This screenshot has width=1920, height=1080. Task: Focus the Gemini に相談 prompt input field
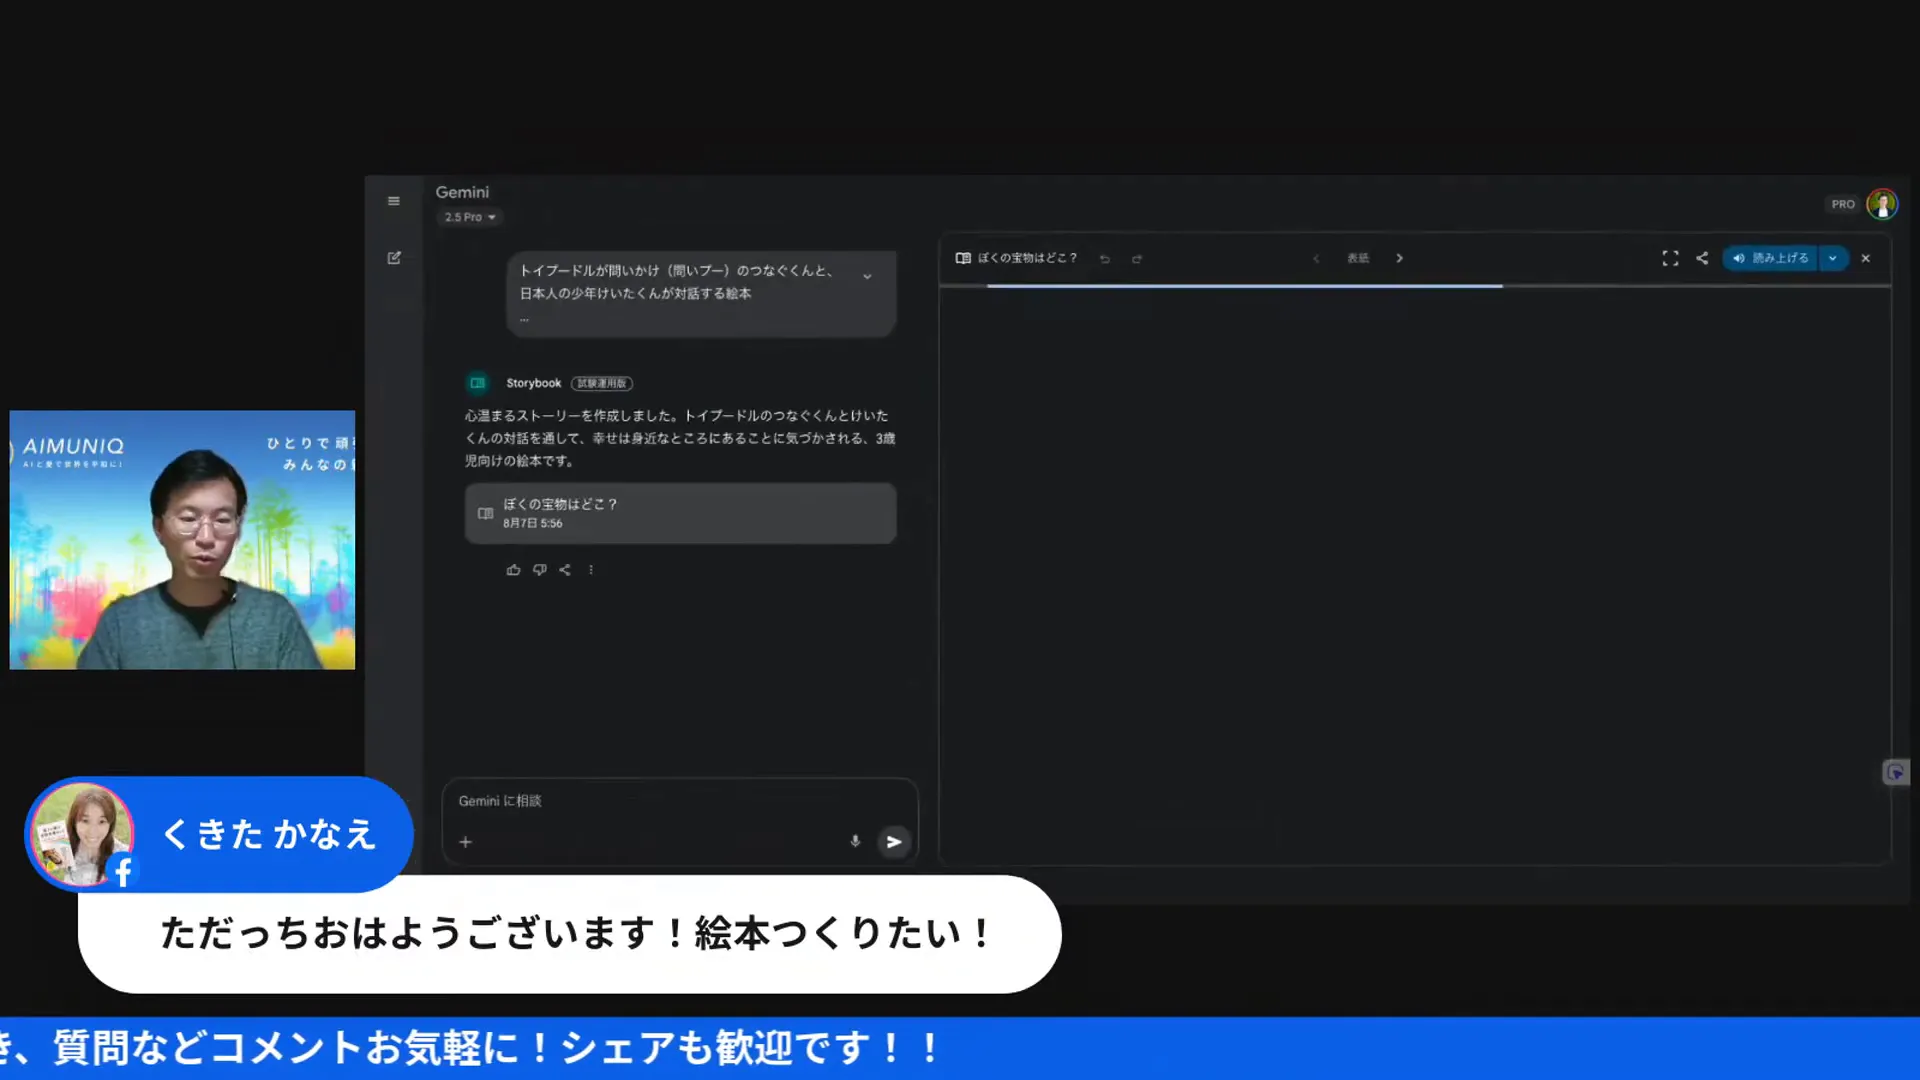coord(680,801)
